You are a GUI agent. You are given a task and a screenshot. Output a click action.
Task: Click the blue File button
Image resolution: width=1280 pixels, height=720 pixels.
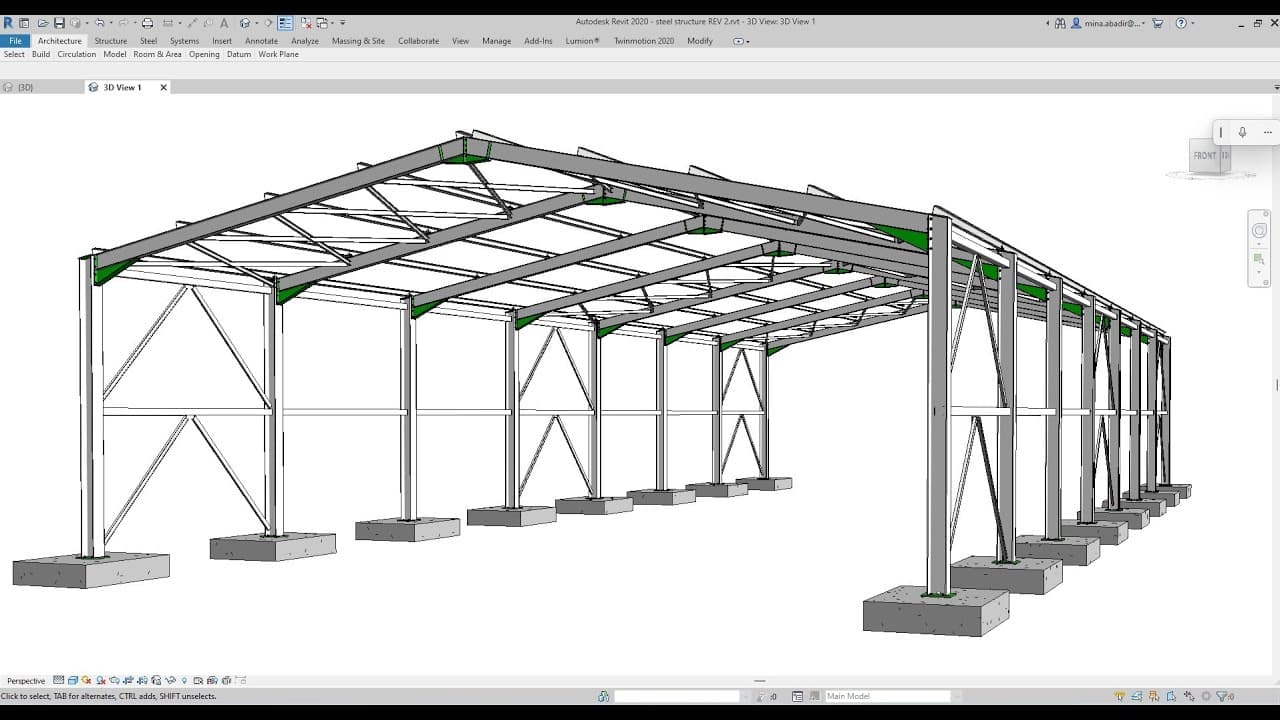[15, 41]
